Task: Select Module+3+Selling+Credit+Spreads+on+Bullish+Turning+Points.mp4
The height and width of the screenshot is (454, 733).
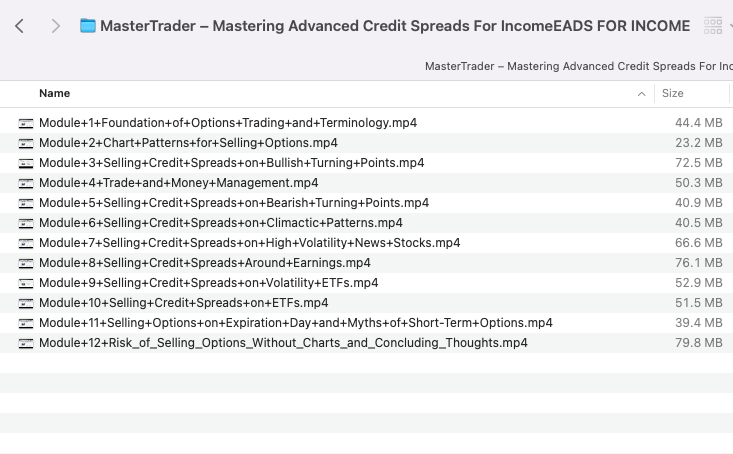Action: [232, 163]
